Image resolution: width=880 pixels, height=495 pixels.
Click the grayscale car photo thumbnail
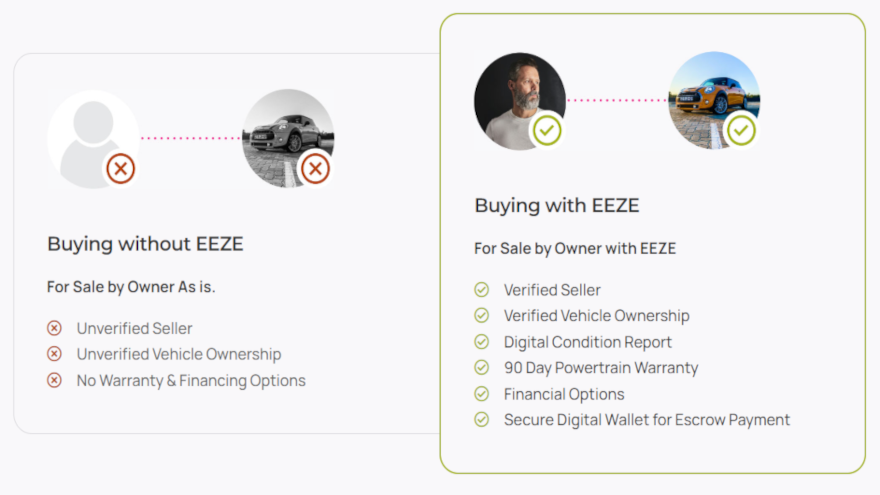click(x=285, y=132)
